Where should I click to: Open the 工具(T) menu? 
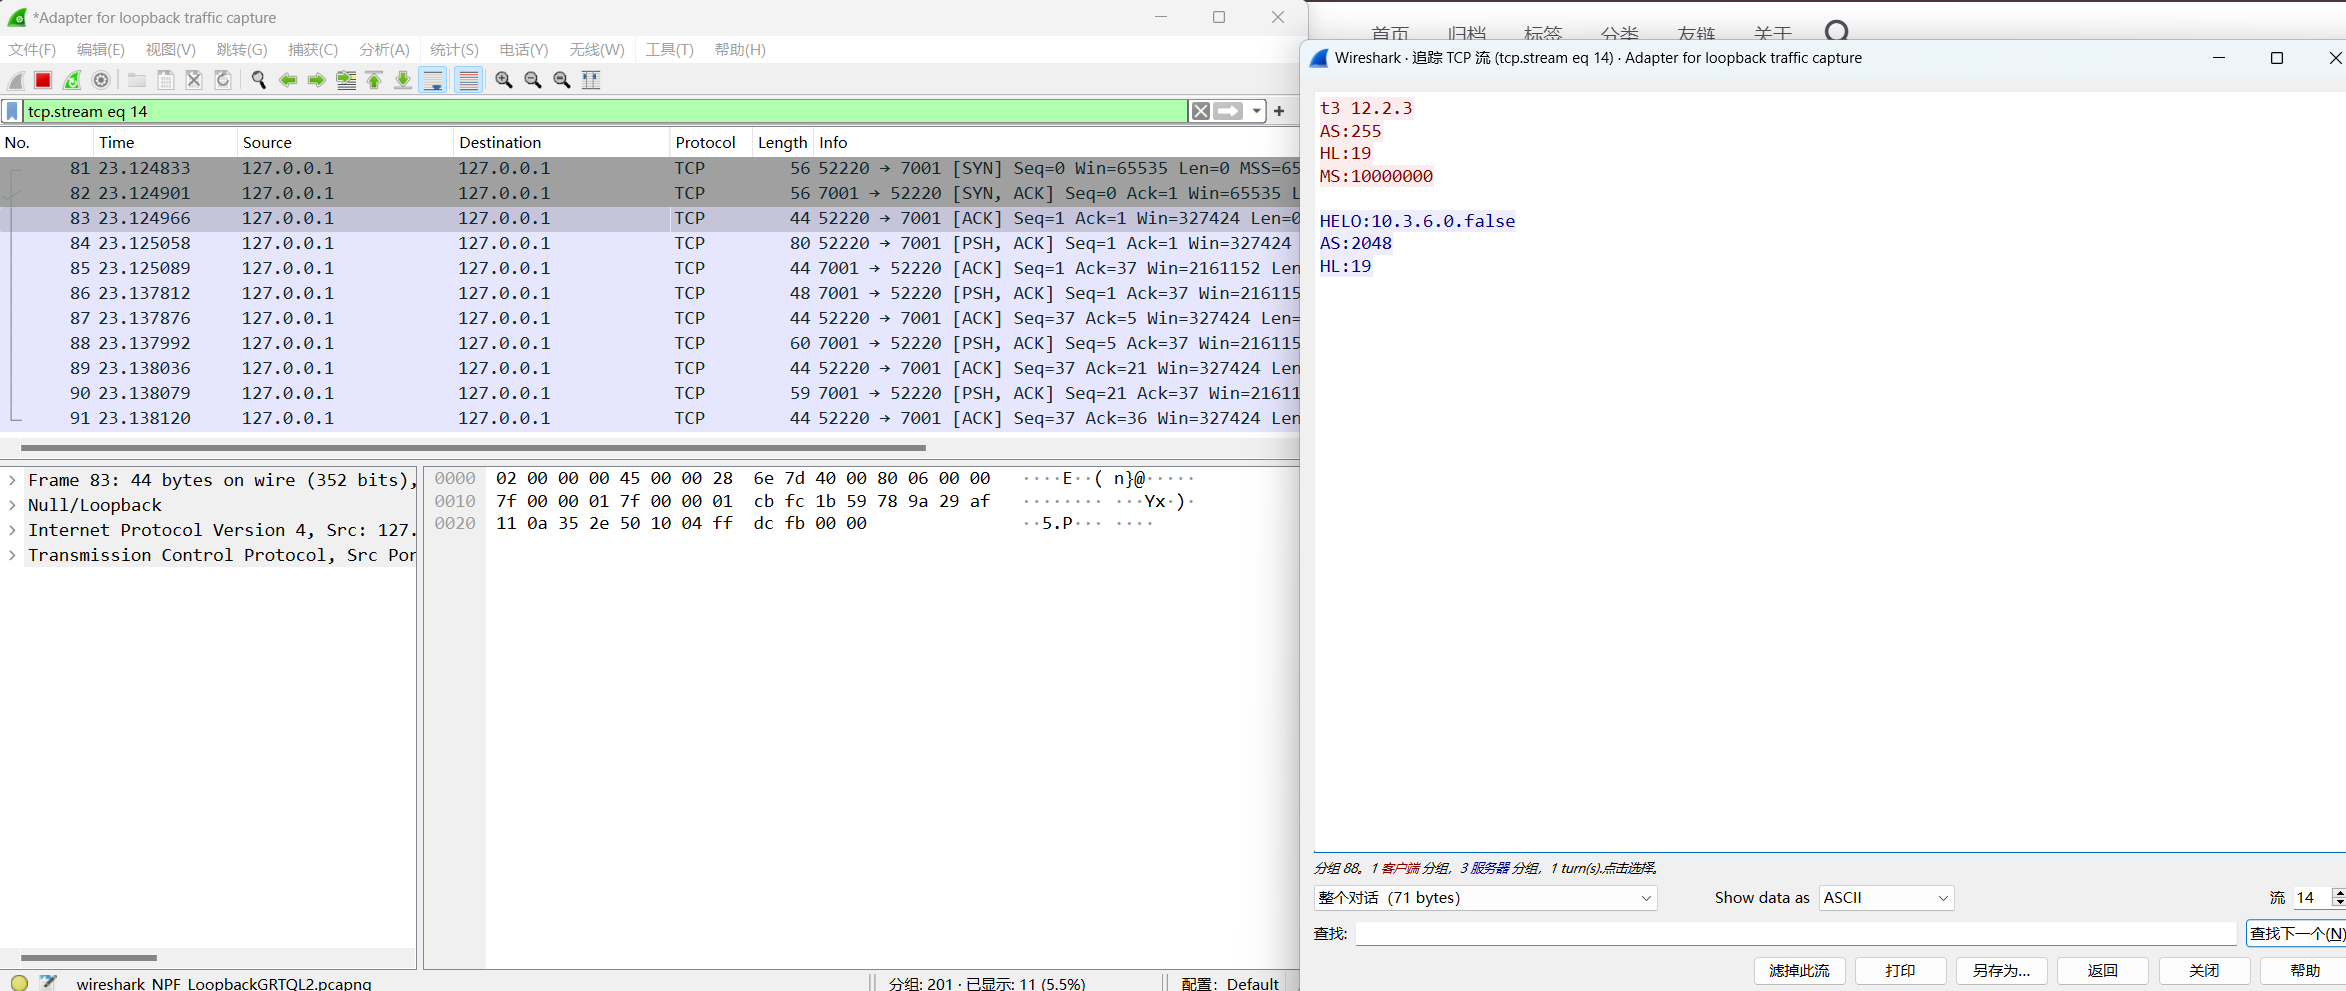[669, 49]
